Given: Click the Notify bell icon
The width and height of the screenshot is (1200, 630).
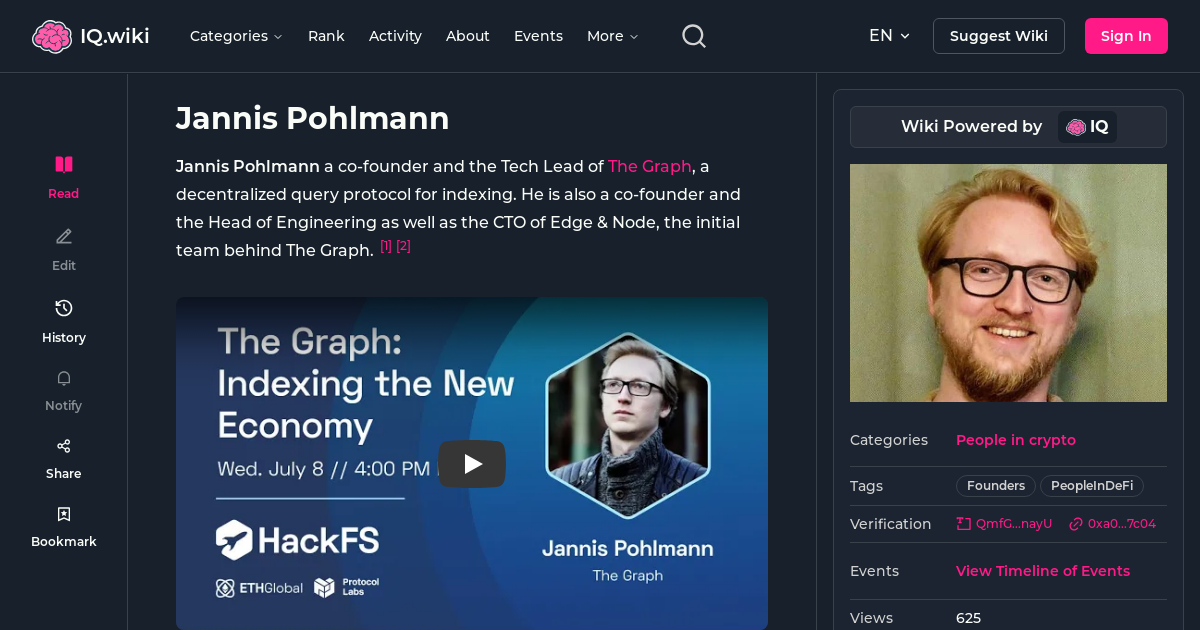Looking at the screenshot, I should click(x=63, y=378).
